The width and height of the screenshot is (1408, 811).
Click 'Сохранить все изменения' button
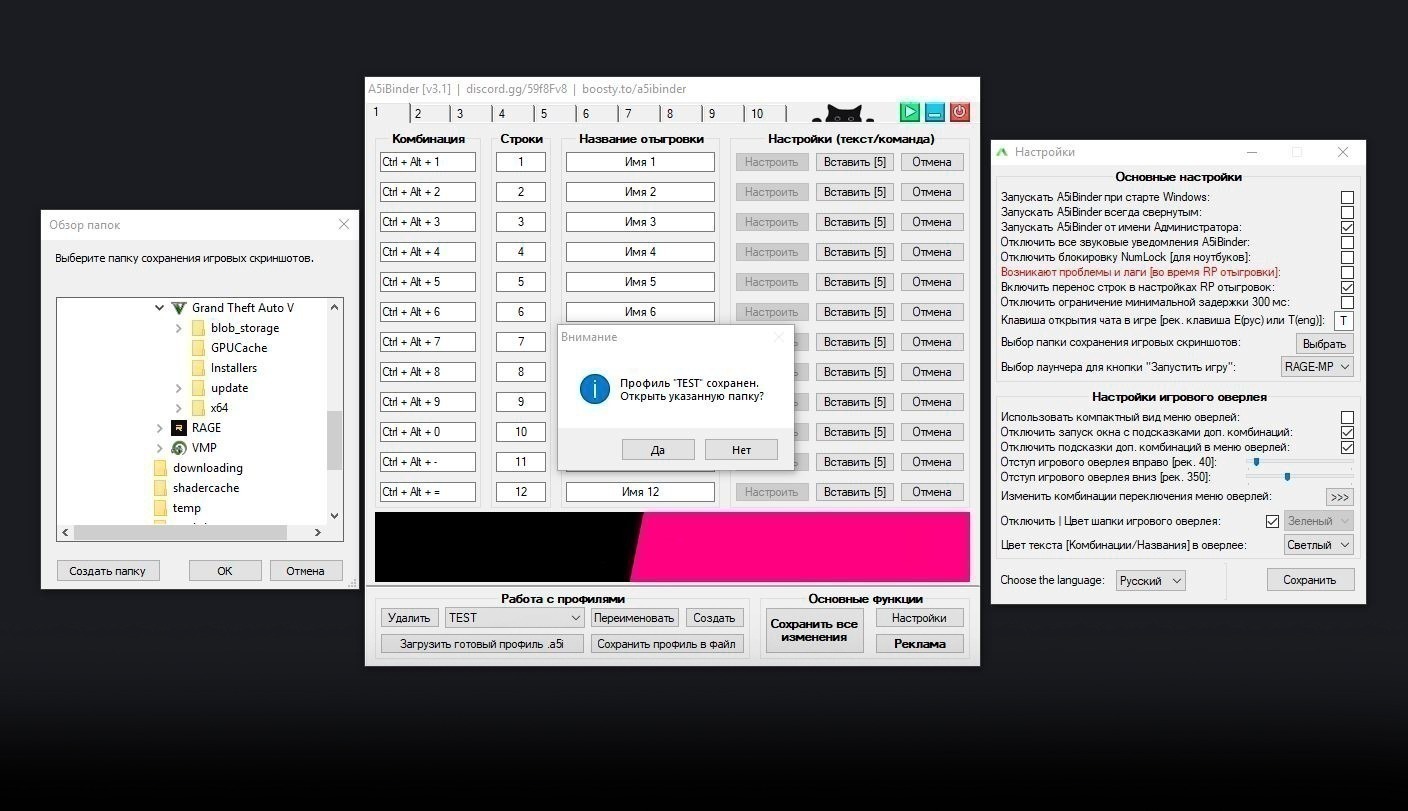[814, 631]
